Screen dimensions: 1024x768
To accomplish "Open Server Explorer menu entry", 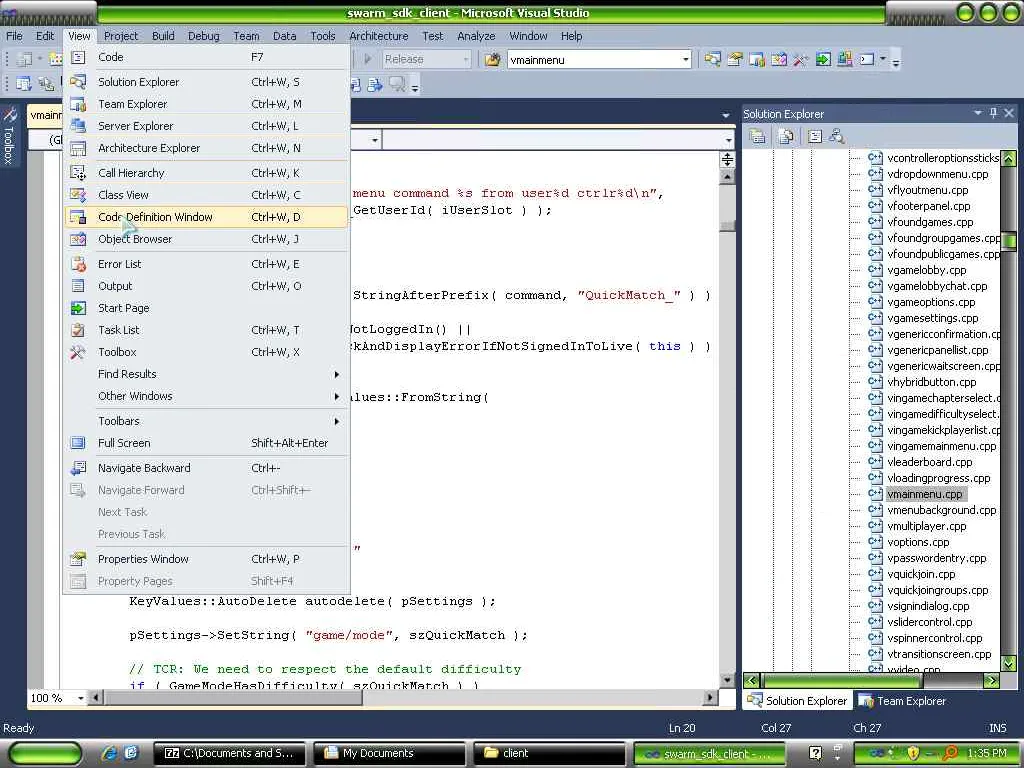I will tap(207, 126).
